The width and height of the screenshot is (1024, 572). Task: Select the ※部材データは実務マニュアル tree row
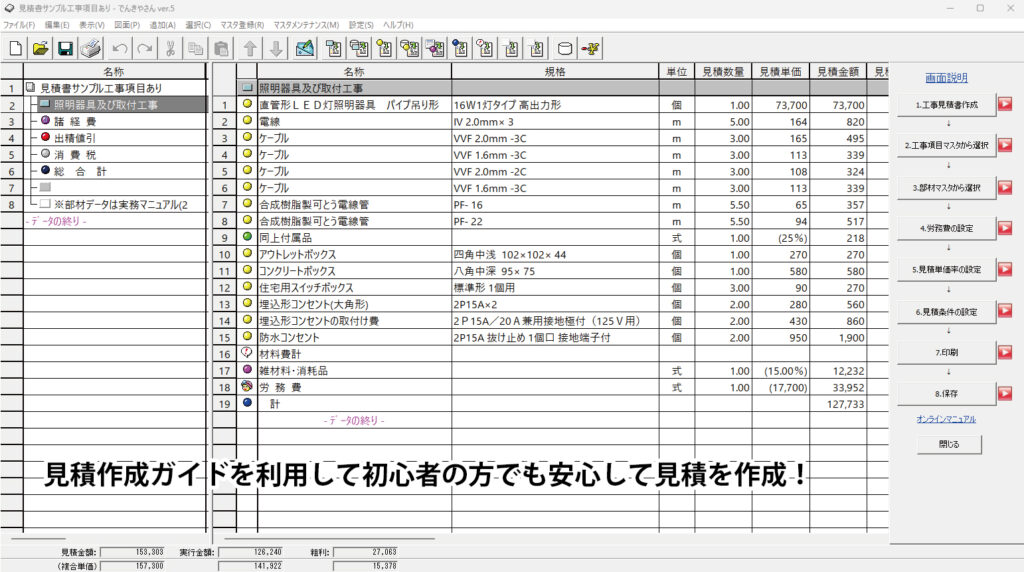point(121,204)
